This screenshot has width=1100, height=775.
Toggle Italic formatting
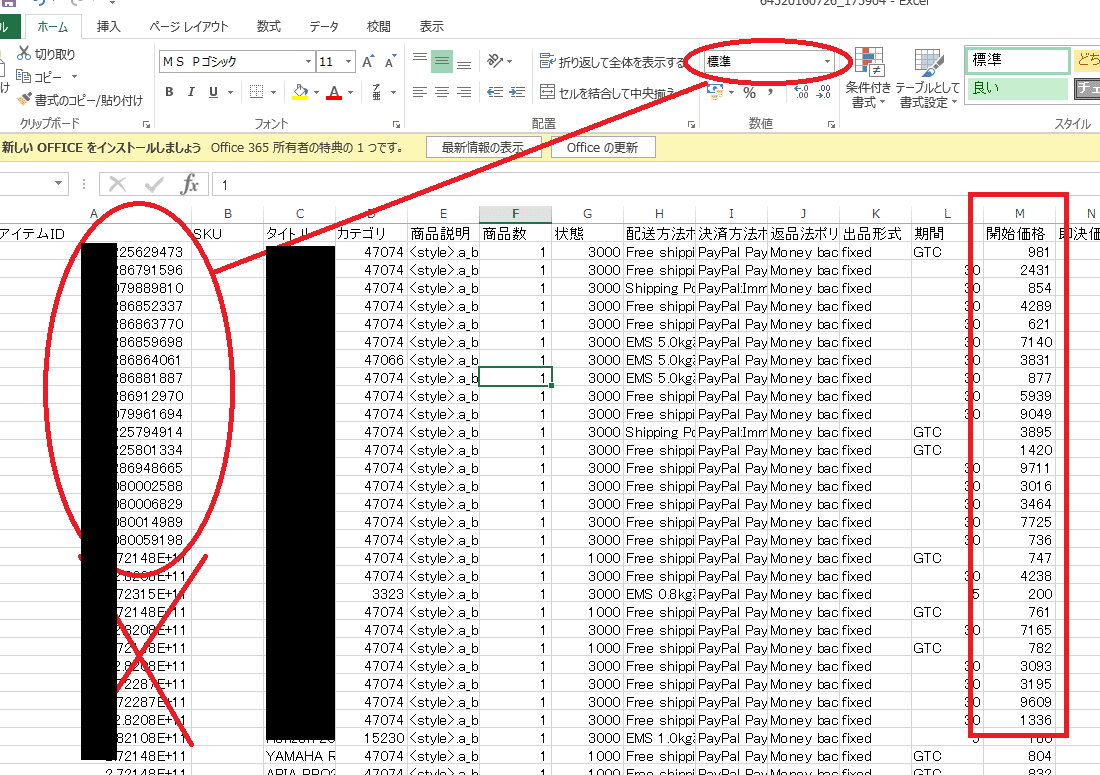(191, 92)
